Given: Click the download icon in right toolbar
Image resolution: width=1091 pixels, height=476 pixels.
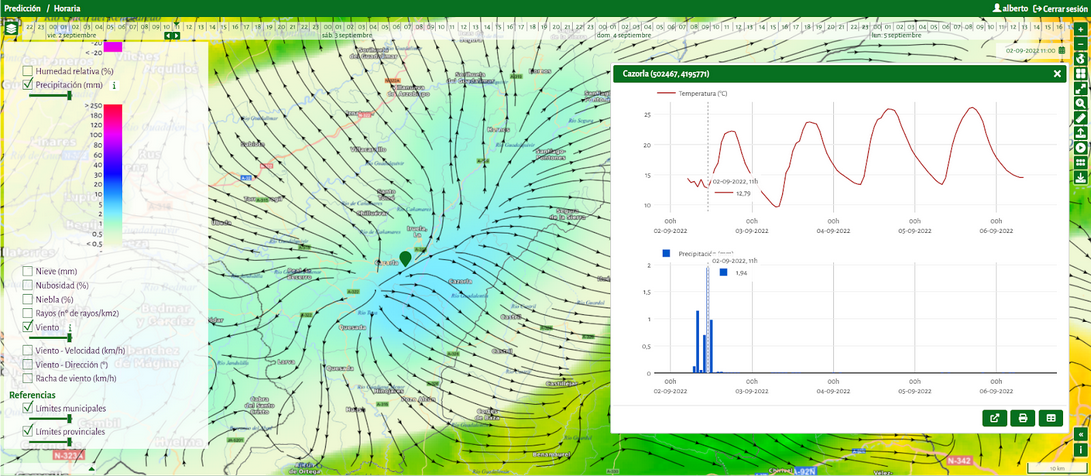Looking at the screenshot, I should [x=1081, y=177].
